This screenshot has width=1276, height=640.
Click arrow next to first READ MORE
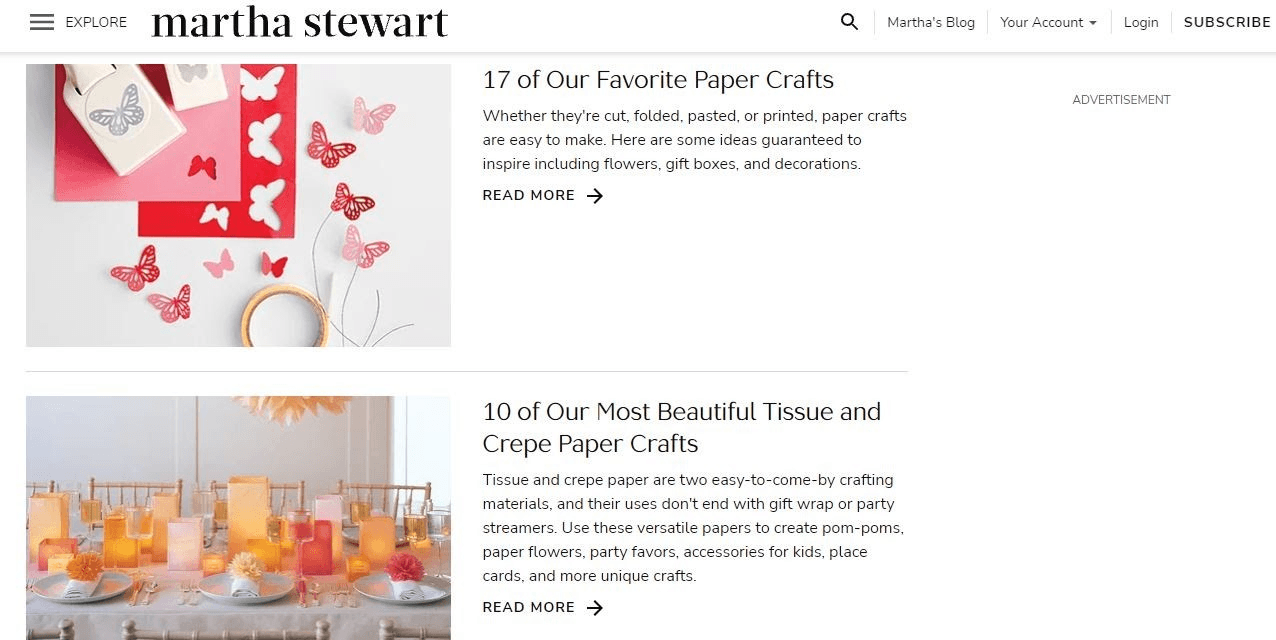(x=595, y=196)
